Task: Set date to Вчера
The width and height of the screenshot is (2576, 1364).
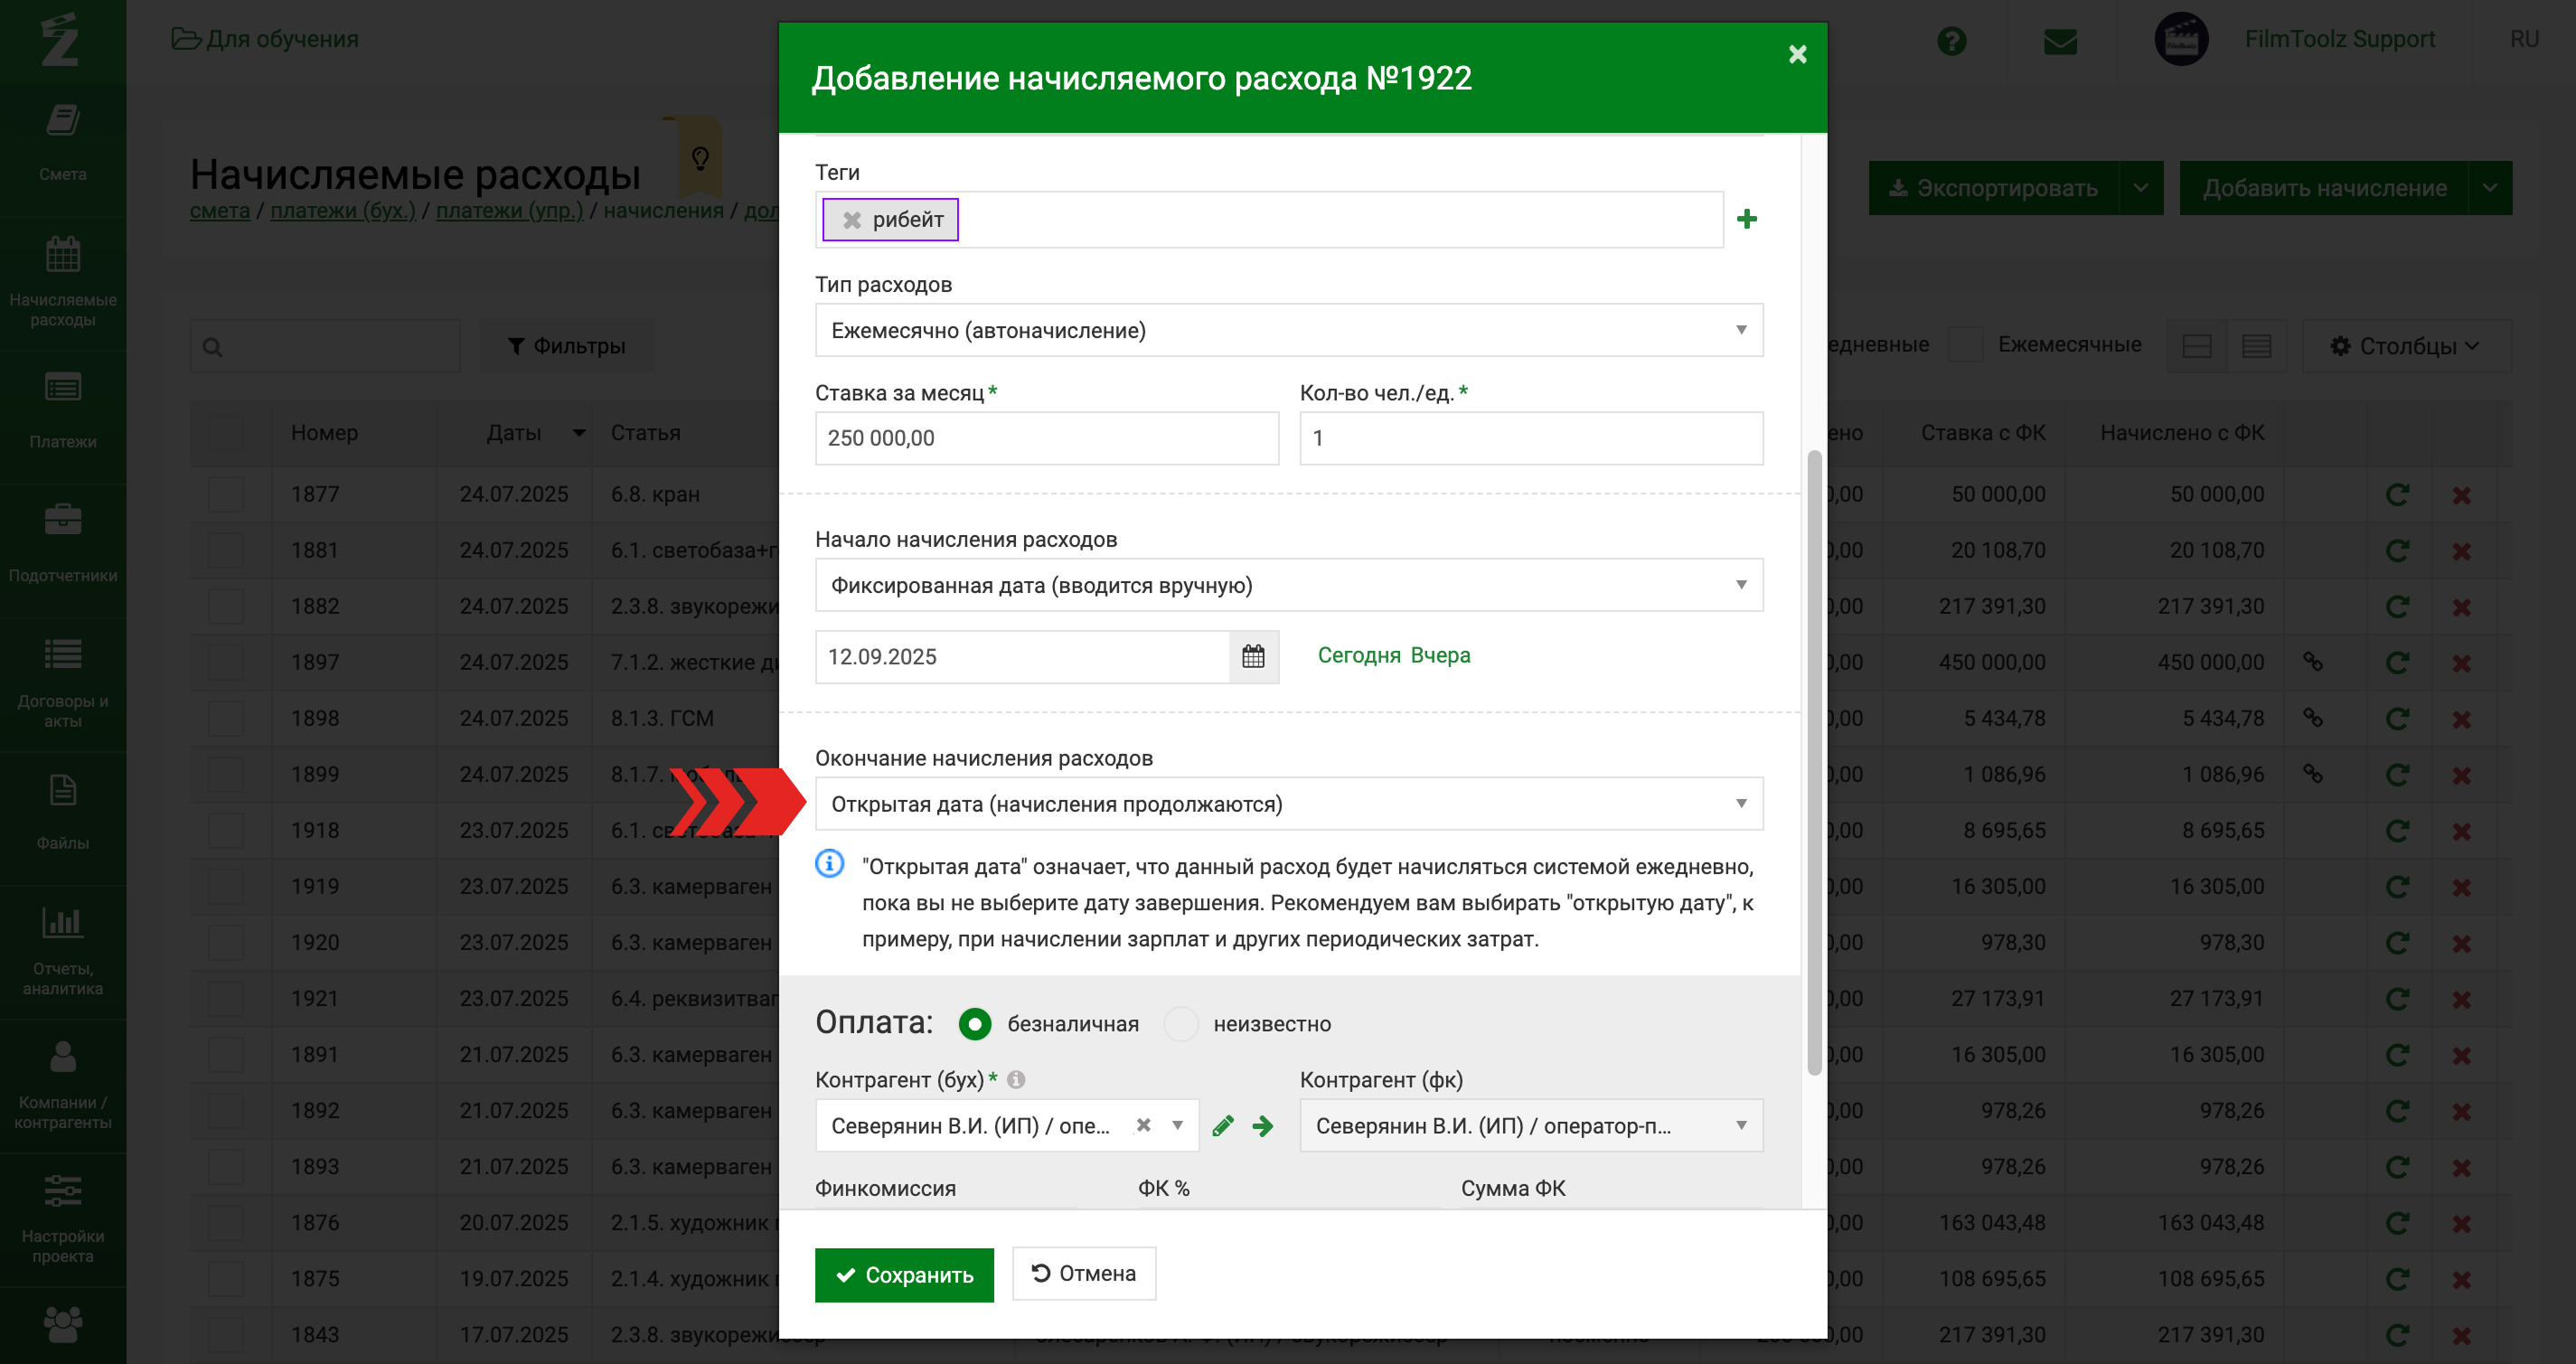Action: point(1440,656)
